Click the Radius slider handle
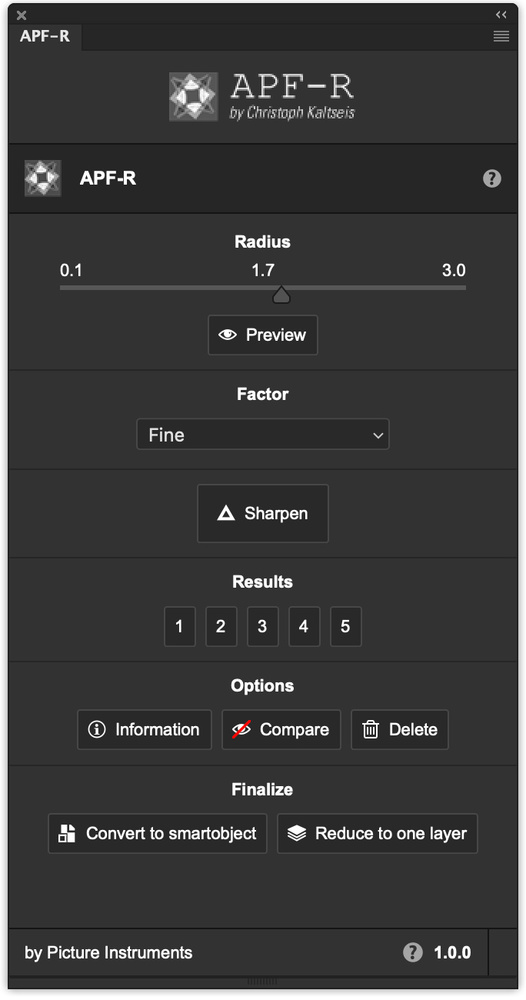 [x=281, y=295]
